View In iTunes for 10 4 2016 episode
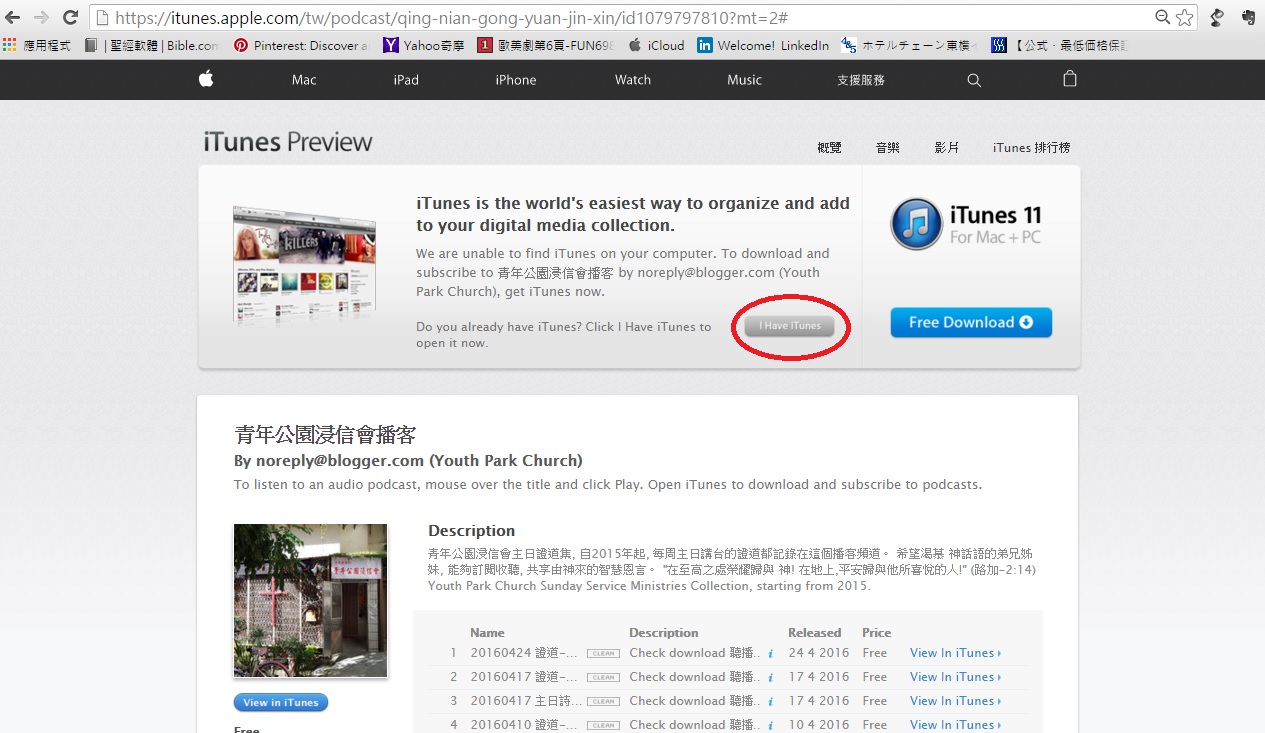The height and width of the screenshot is (733, 1265). pos(955,725)
